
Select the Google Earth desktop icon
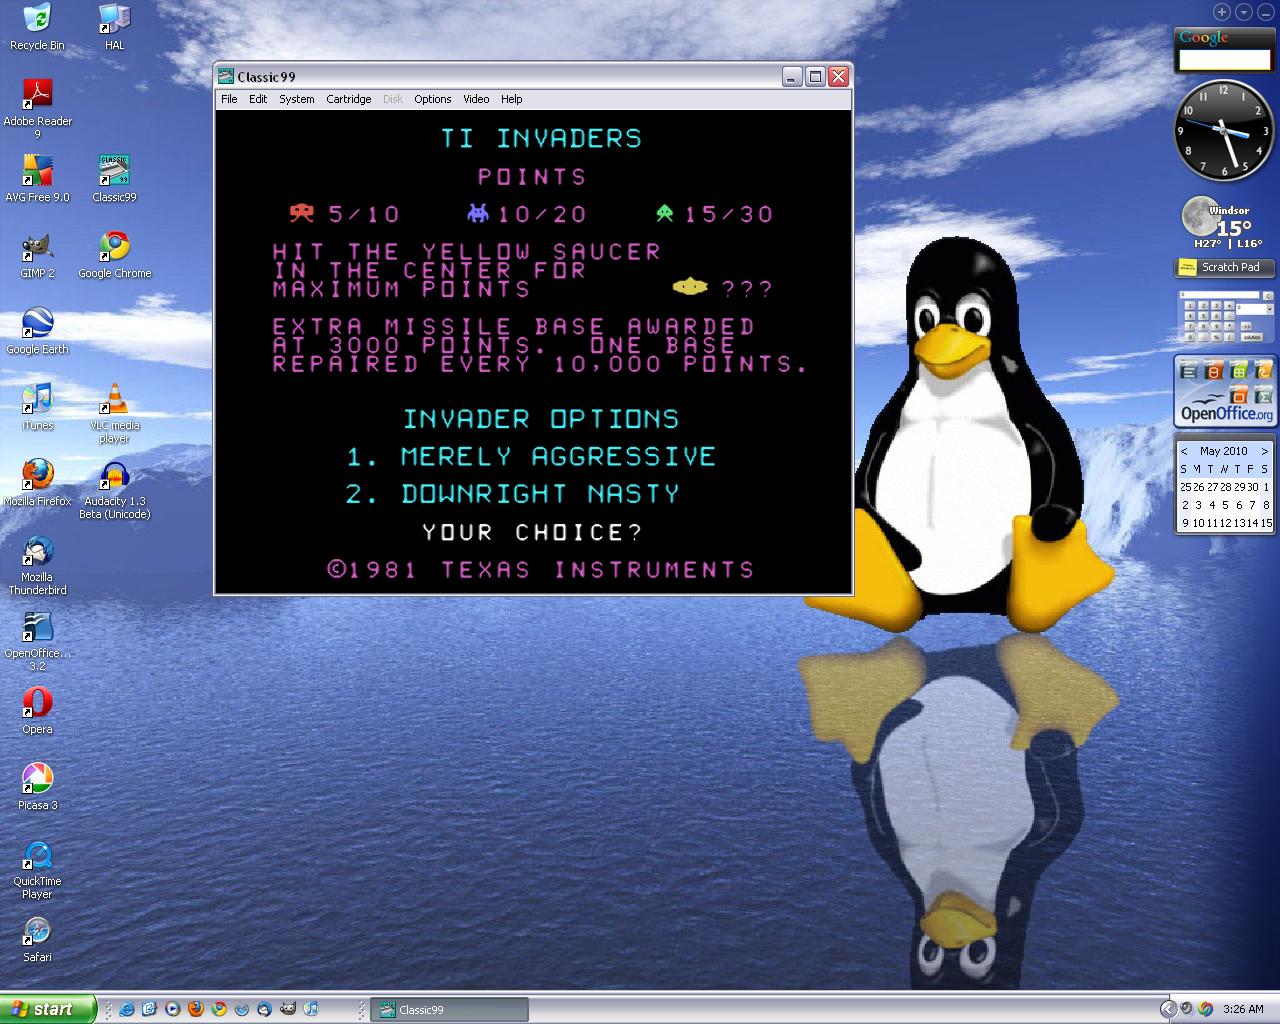(x=37, y=330)
